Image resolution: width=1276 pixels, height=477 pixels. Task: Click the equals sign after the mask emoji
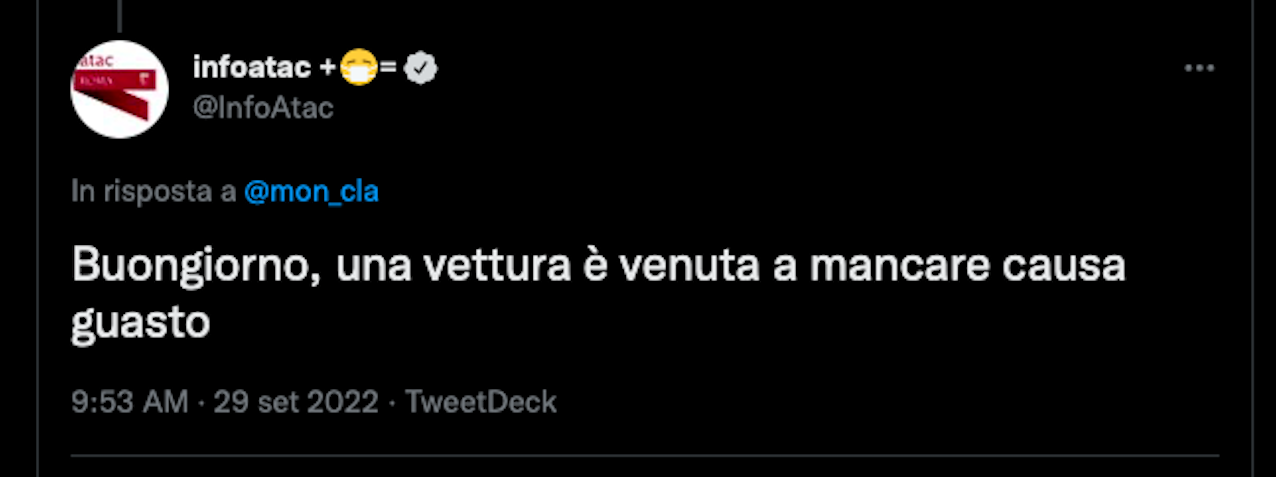coord(388,68)
